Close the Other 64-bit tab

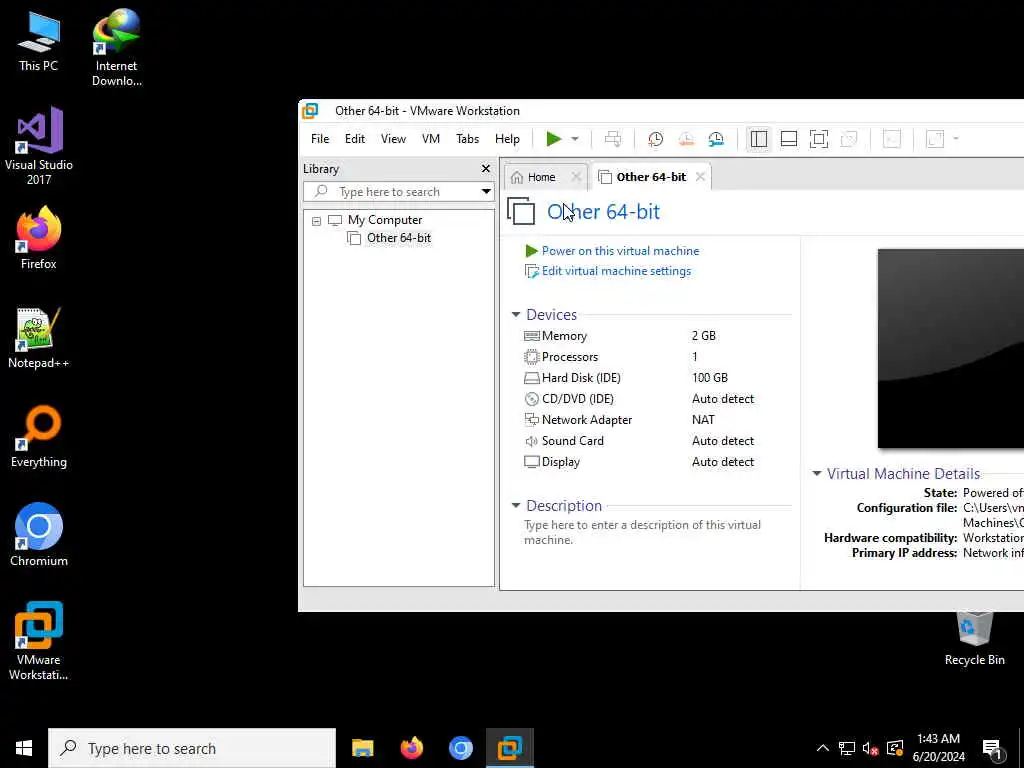(700, 176)
